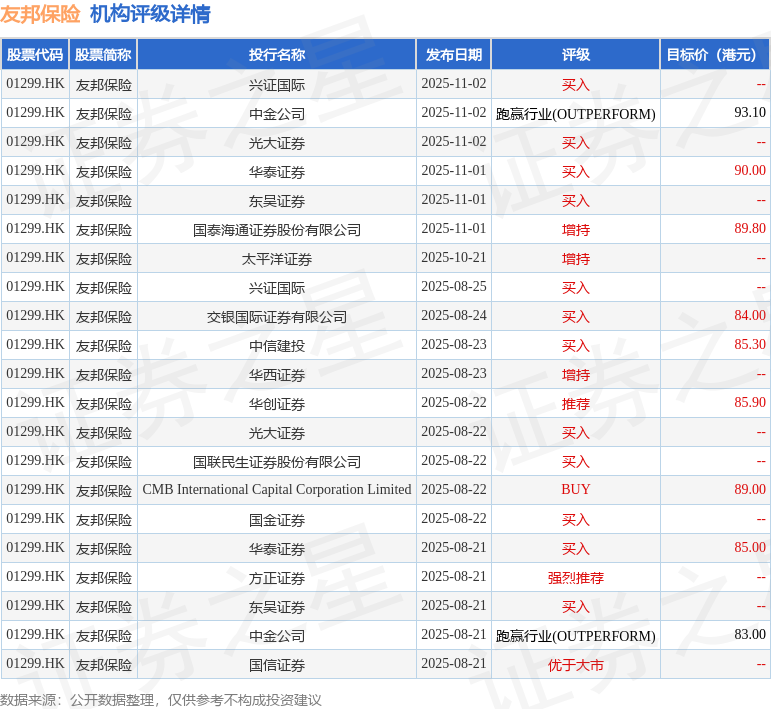Click target price 84.00

pyautogui.click(x=750, y=316)
